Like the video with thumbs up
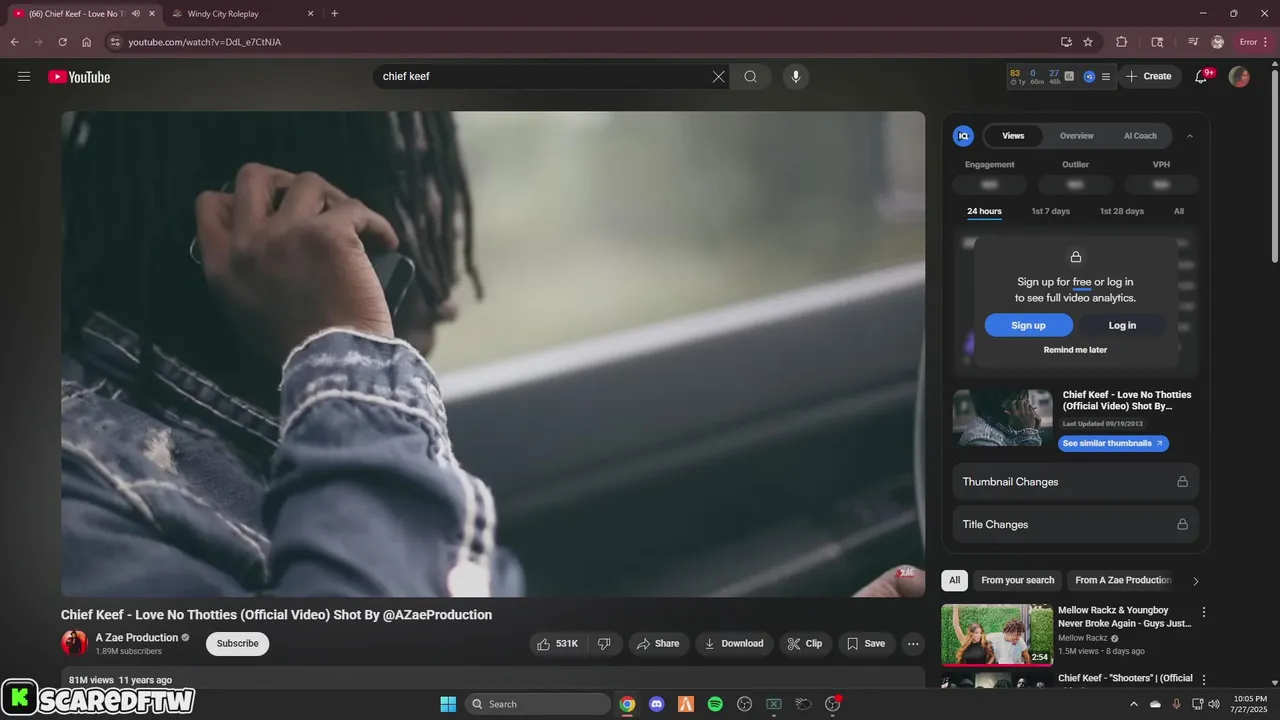Image resolution: width=1280 pixels, height=720 pixels. (558, 644)
